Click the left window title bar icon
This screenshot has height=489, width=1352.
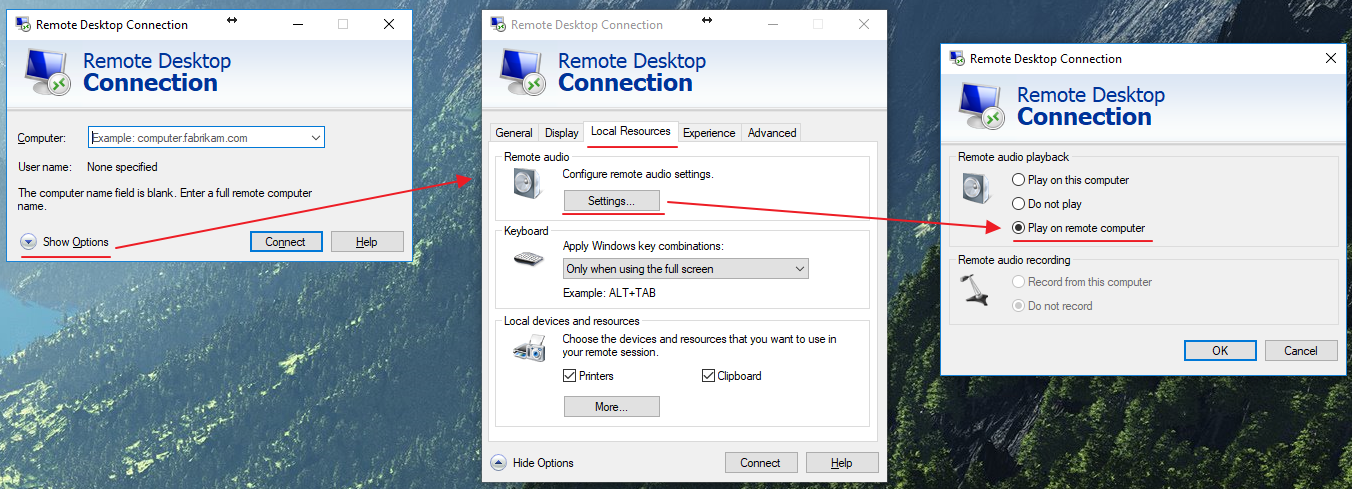point(22,24)
